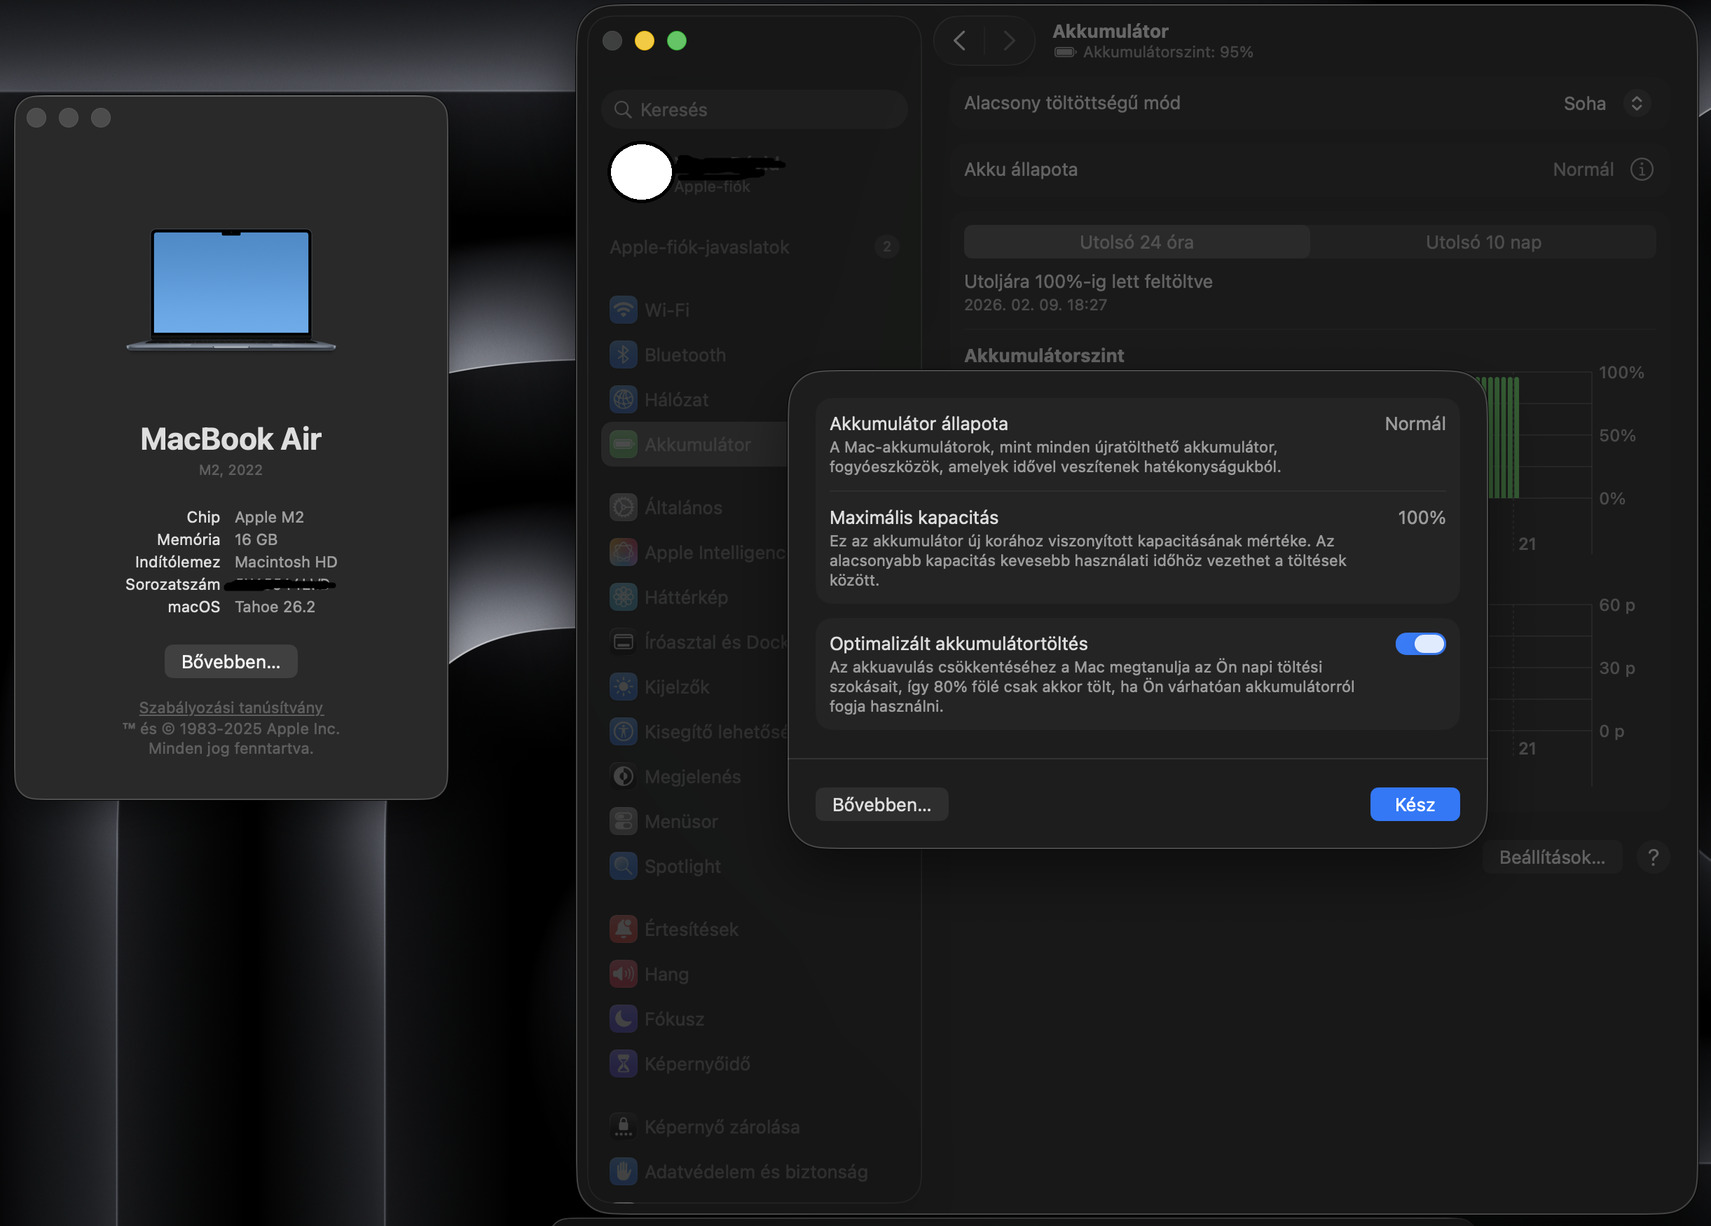Image resolution: width=1711 pixels, height=1226 pixels.
Task: Open the Menüsor menu bar icon
Action: coord(624,822)
